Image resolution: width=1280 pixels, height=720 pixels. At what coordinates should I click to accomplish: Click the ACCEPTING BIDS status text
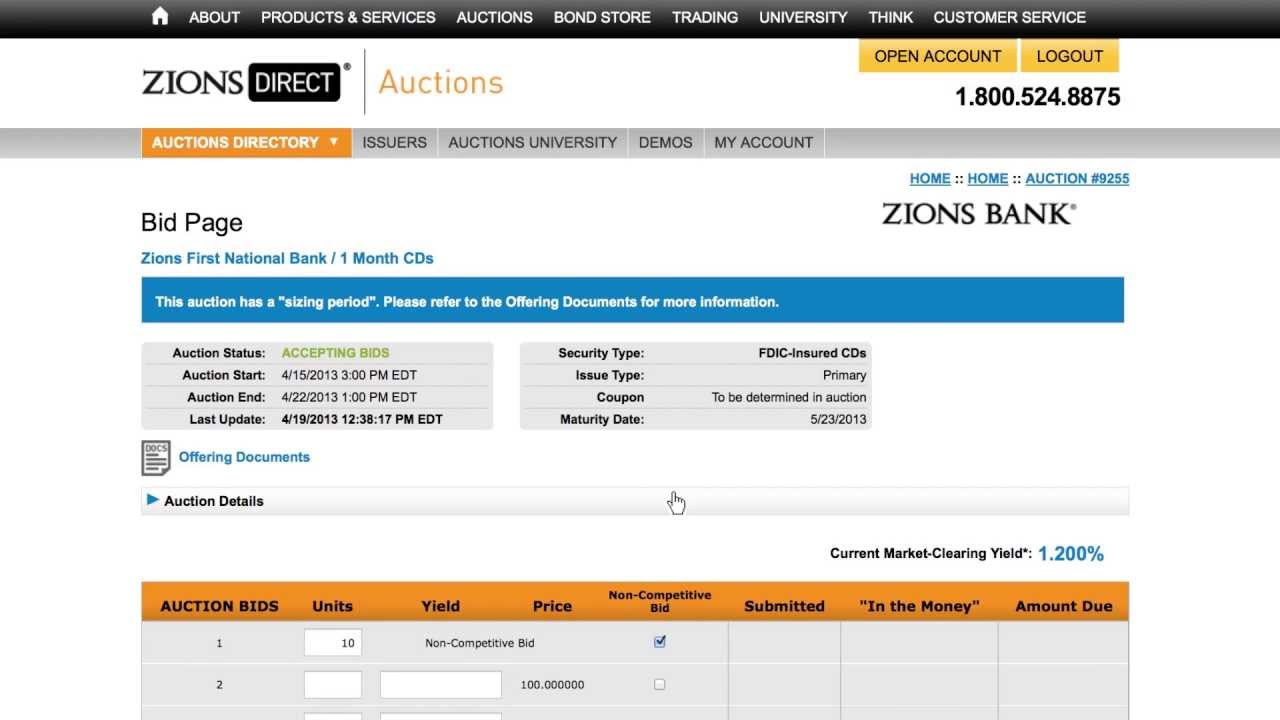[x=335, y=353]
